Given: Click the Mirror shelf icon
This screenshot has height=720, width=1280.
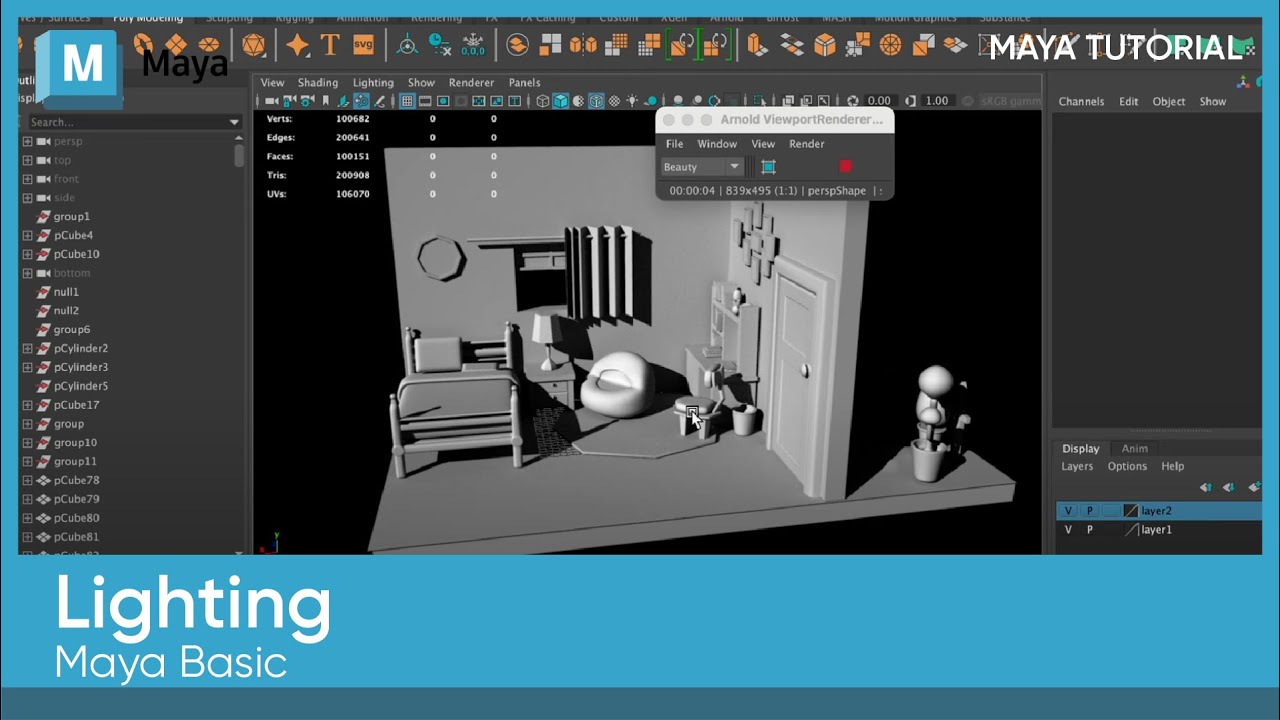Looking at the screenshot, I should tap(583, 45).
